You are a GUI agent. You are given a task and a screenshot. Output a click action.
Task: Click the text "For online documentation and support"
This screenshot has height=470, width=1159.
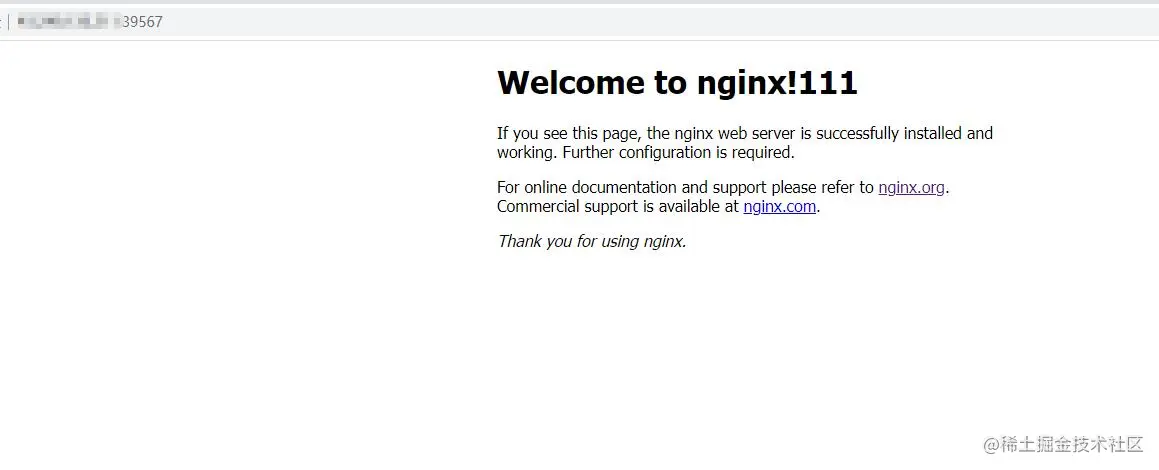tap(632, 188)
